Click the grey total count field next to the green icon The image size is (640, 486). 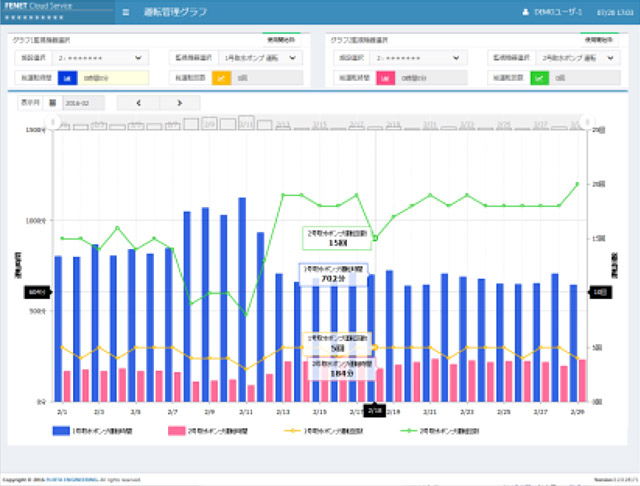click(x=585, y=78)
